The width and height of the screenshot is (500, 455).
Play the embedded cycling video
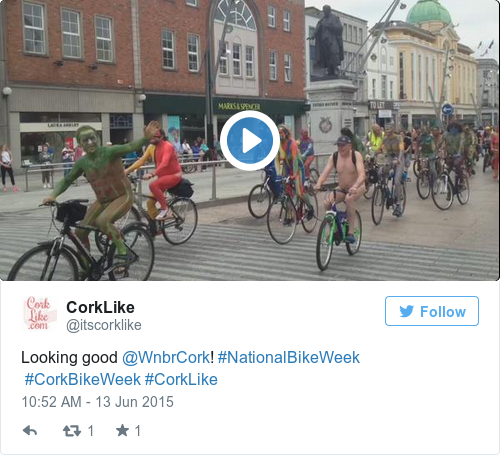point(250,140)
